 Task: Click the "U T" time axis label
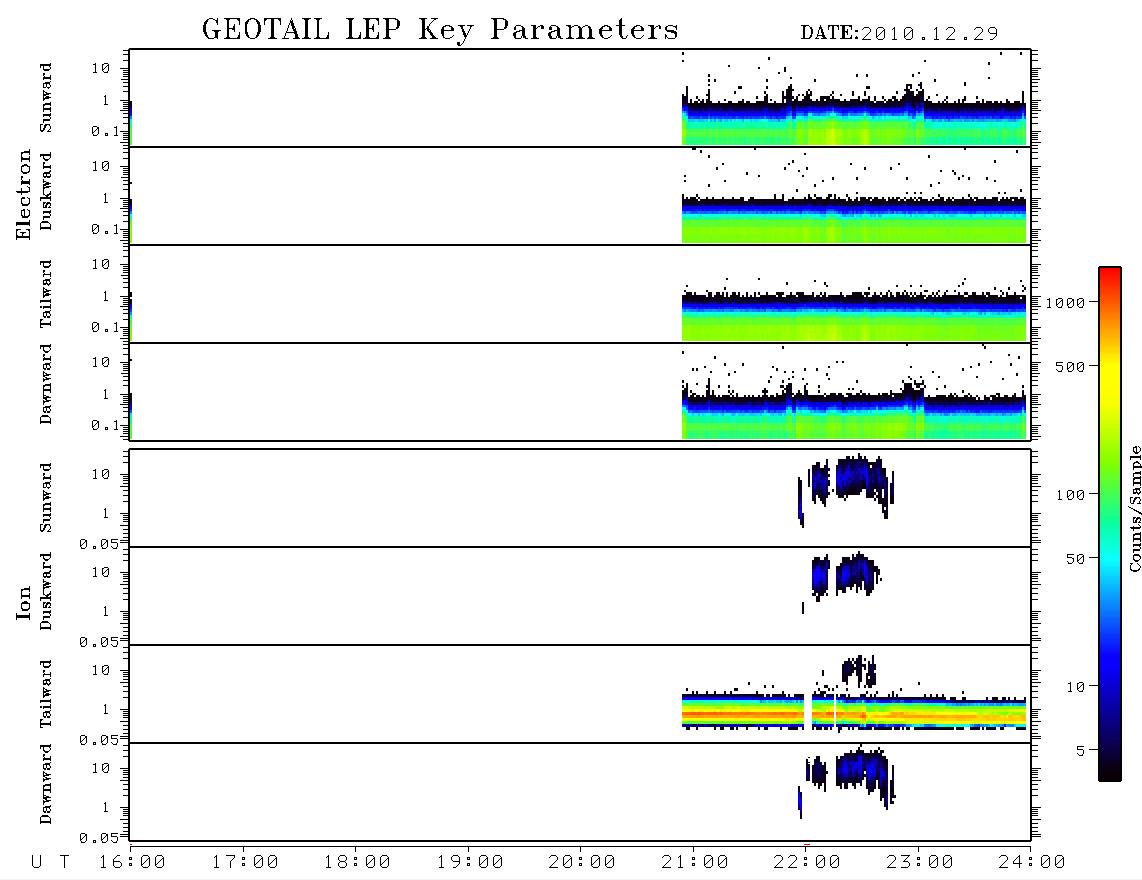50,862
